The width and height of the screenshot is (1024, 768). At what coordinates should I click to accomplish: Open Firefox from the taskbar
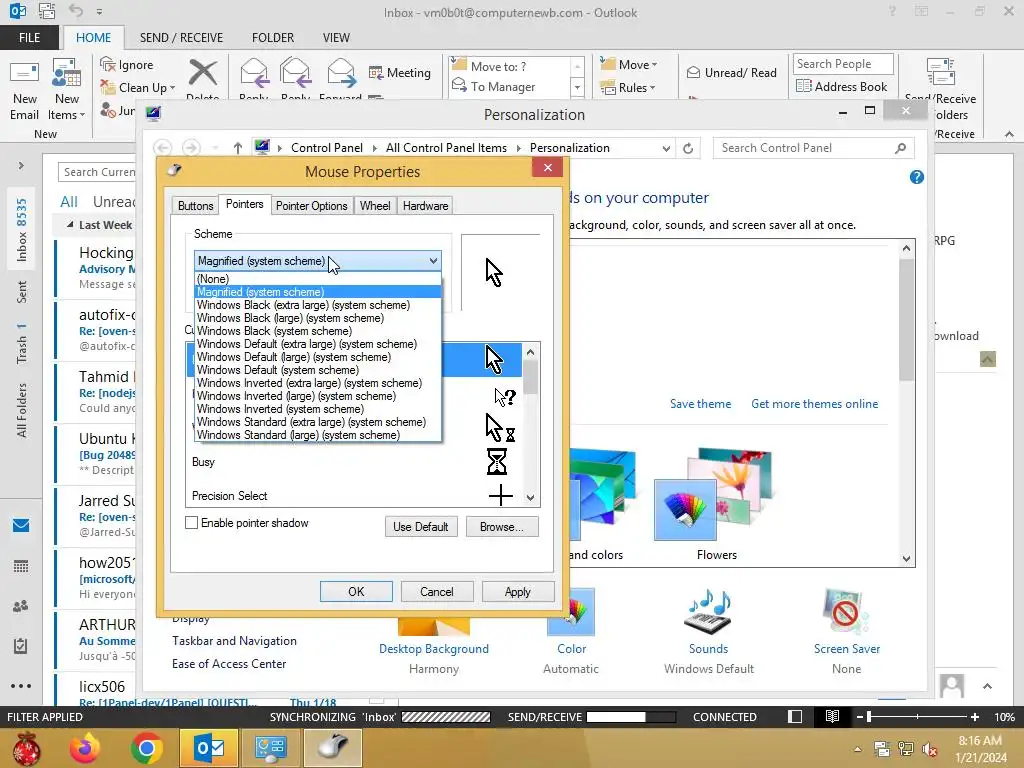85,748
